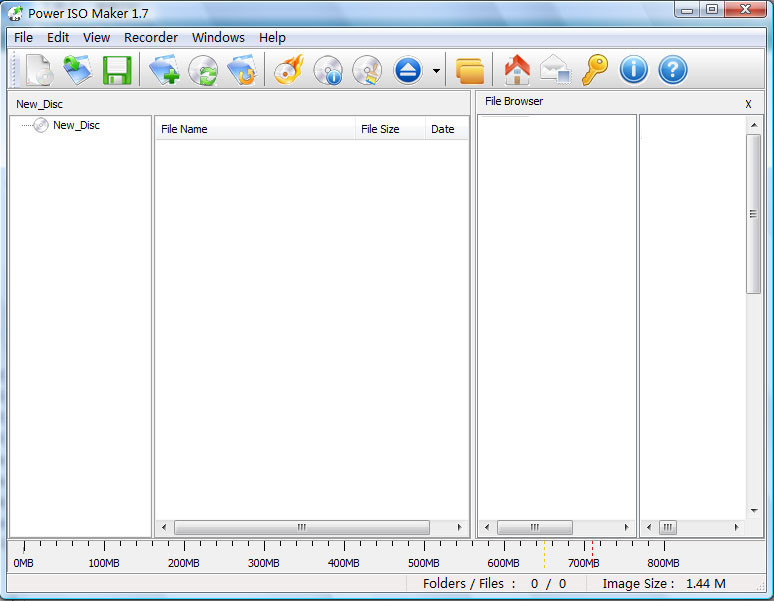Open the View menu
Viewport: 774px width, 601px height.
point(96,38)
